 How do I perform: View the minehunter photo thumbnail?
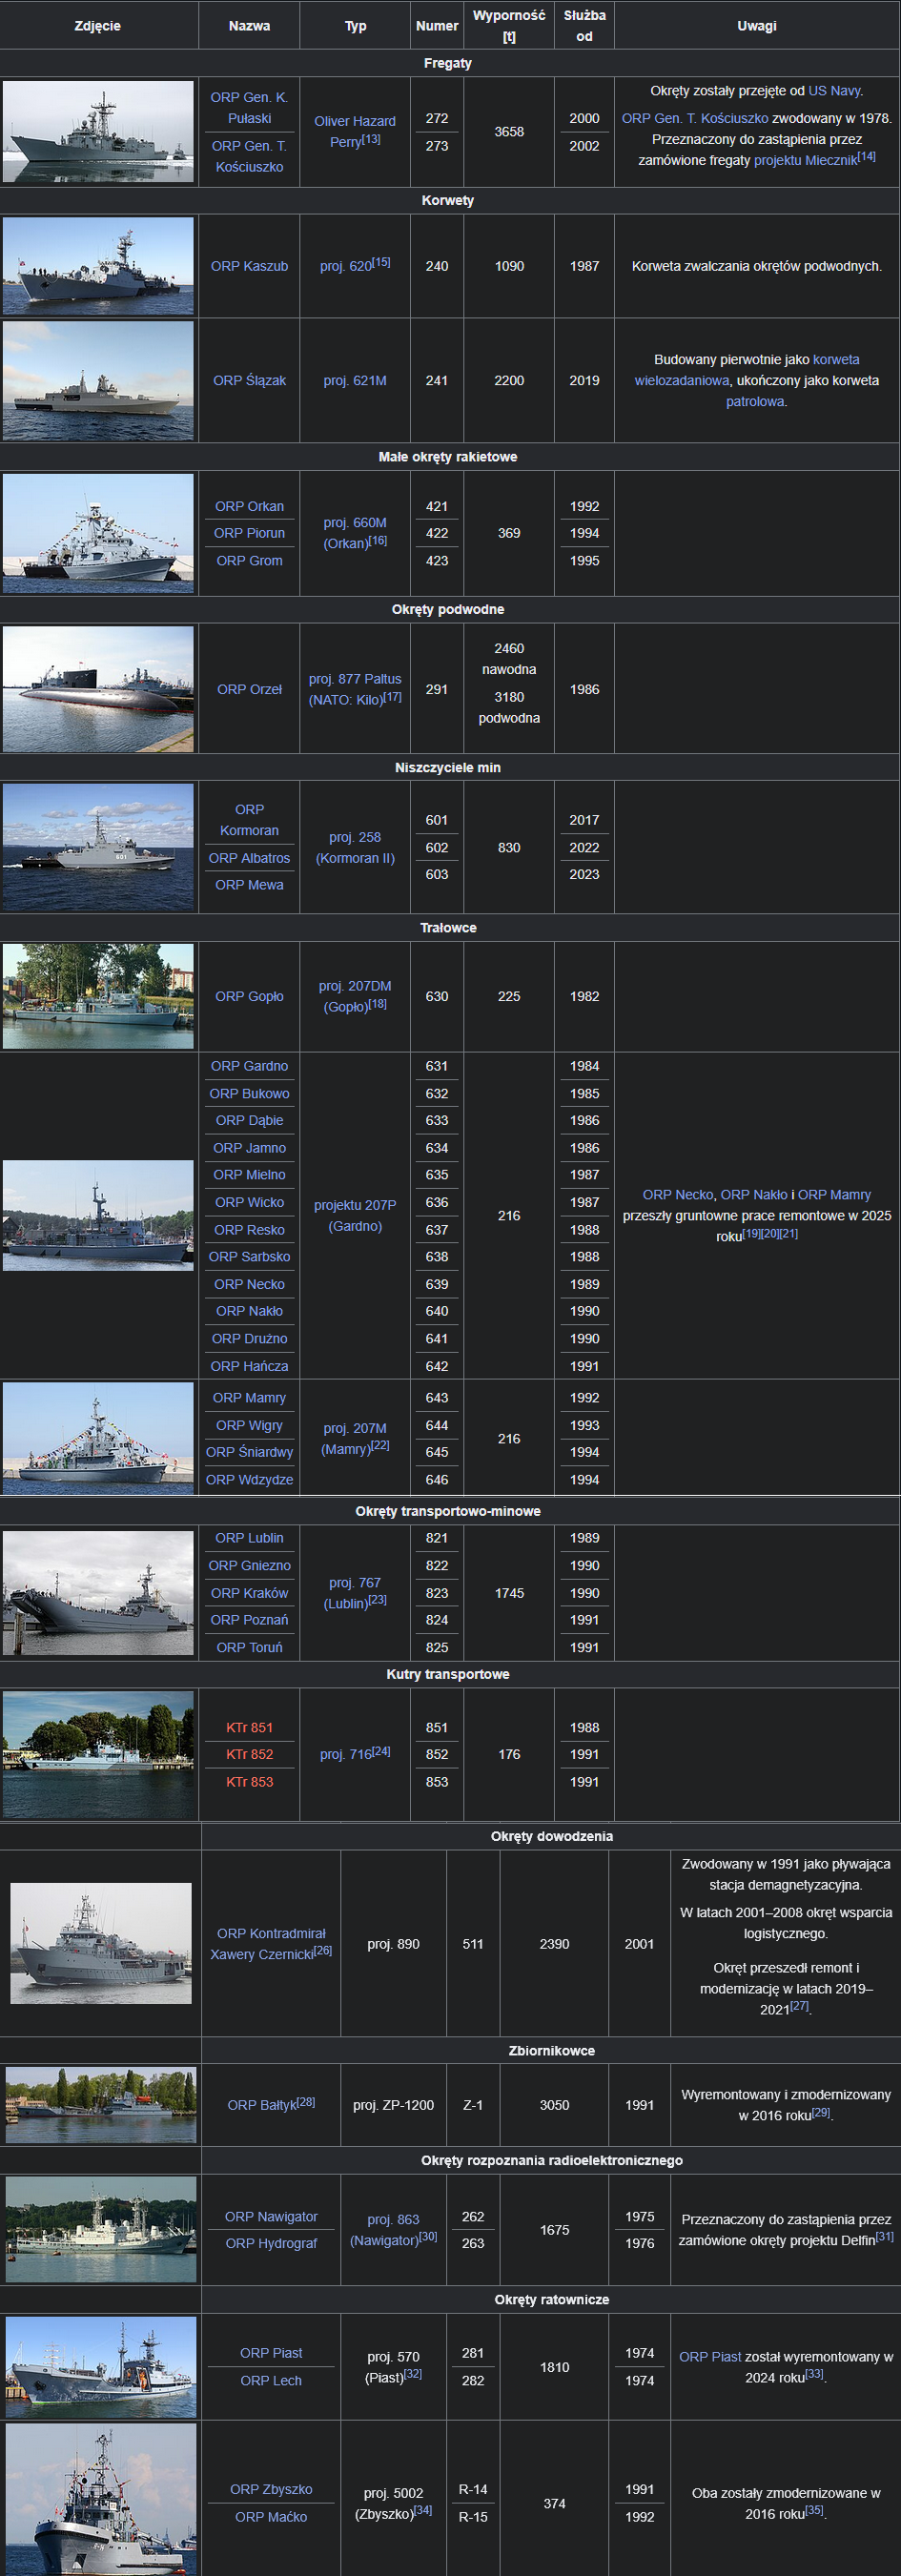pos(98,847)
